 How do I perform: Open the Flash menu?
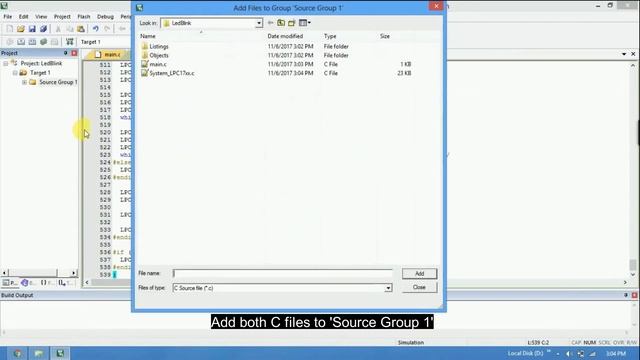pos(84,16)
